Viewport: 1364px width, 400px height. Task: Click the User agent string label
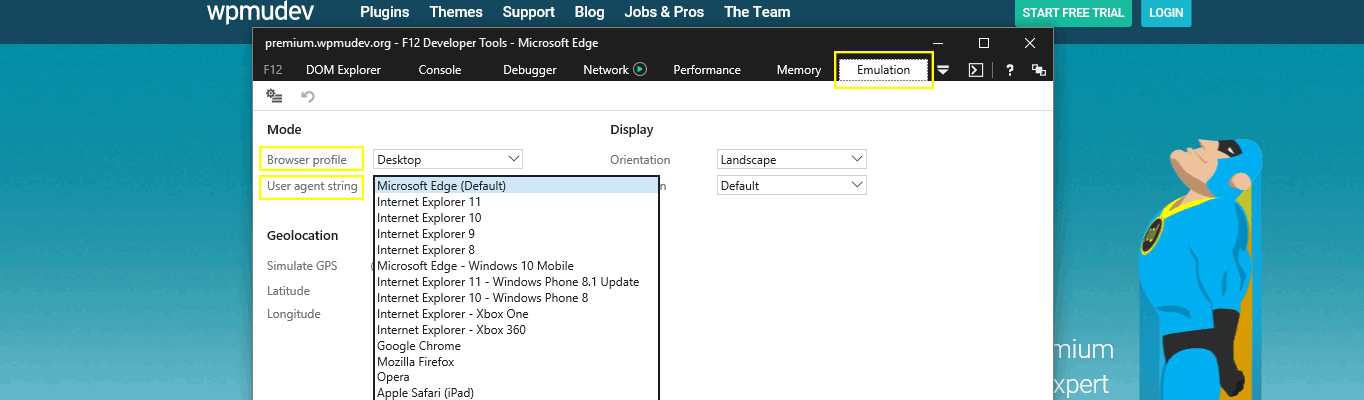pos(312,186)
